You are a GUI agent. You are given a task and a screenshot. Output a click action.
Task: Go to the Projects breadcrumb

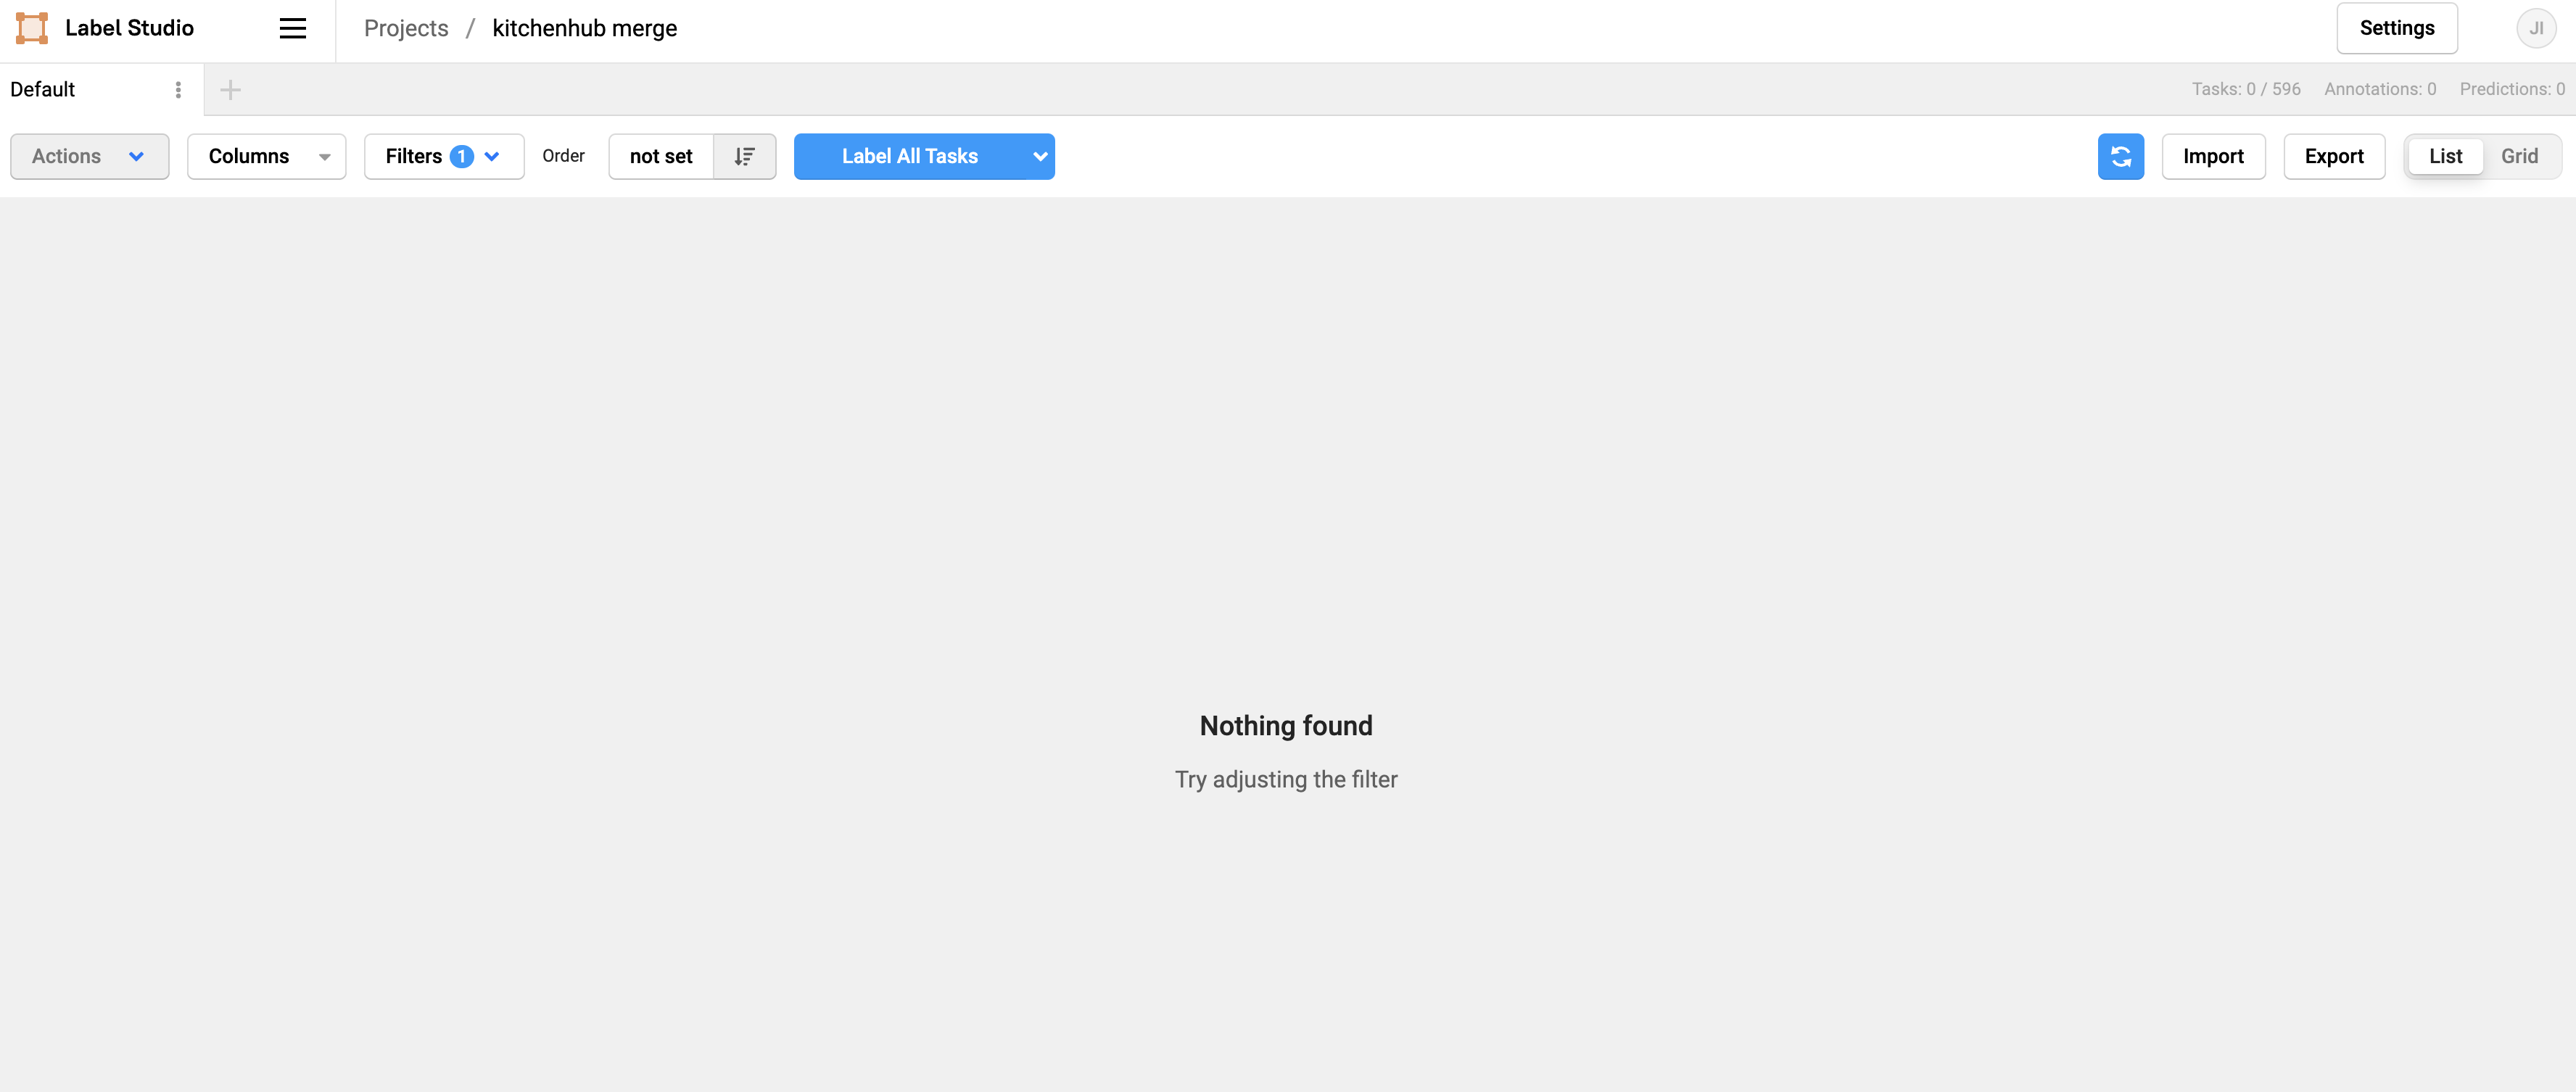(x=406, y=28)
